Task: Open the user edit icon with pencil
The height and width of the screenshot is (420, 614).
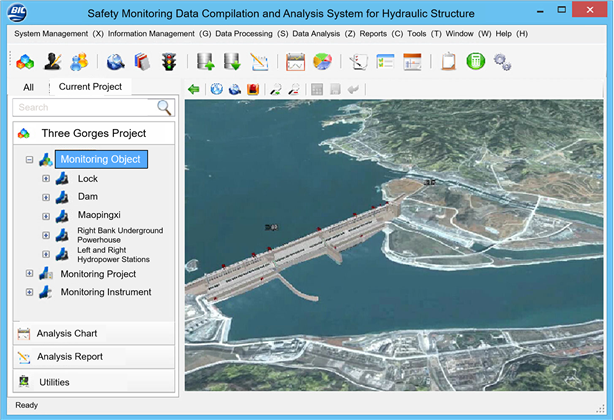Action: [52, 61]
